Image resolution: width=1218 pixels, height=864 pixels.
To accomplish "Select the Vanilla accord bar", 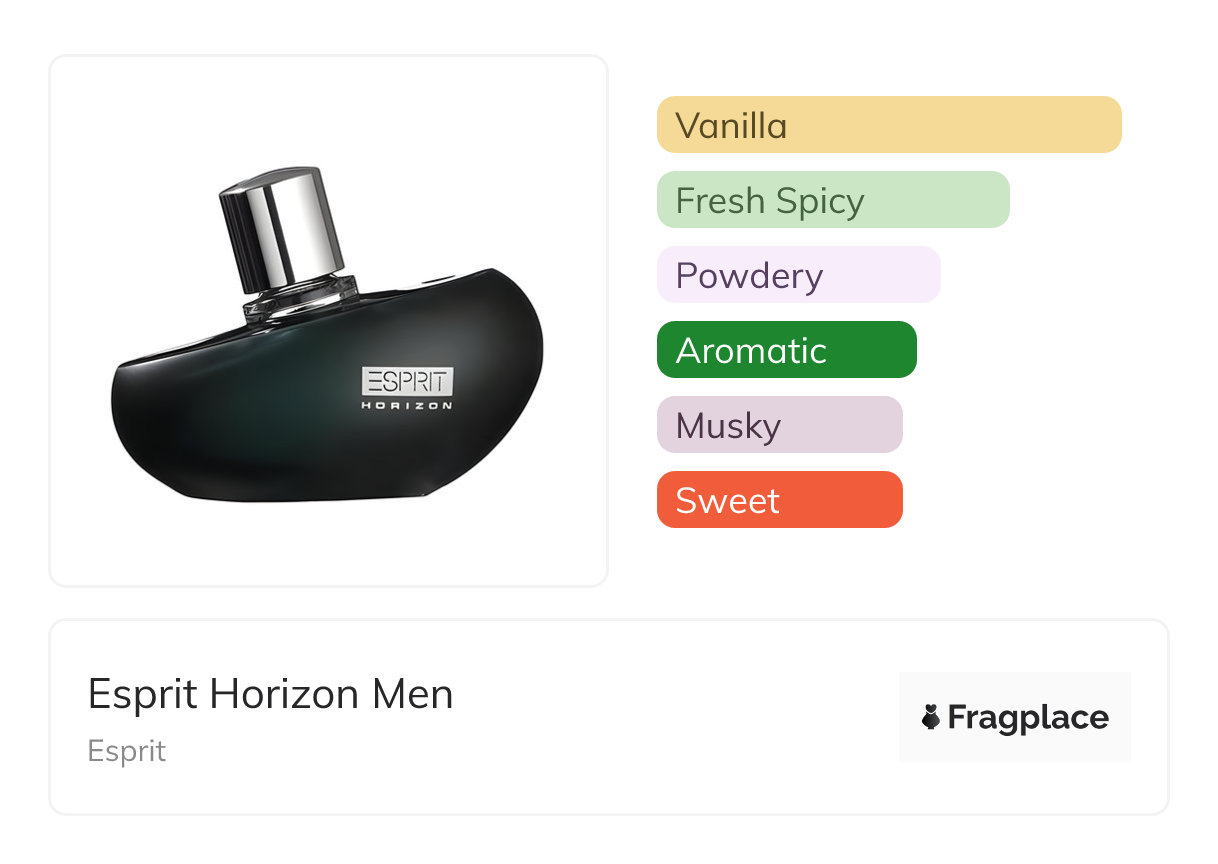I will [888, 125].
